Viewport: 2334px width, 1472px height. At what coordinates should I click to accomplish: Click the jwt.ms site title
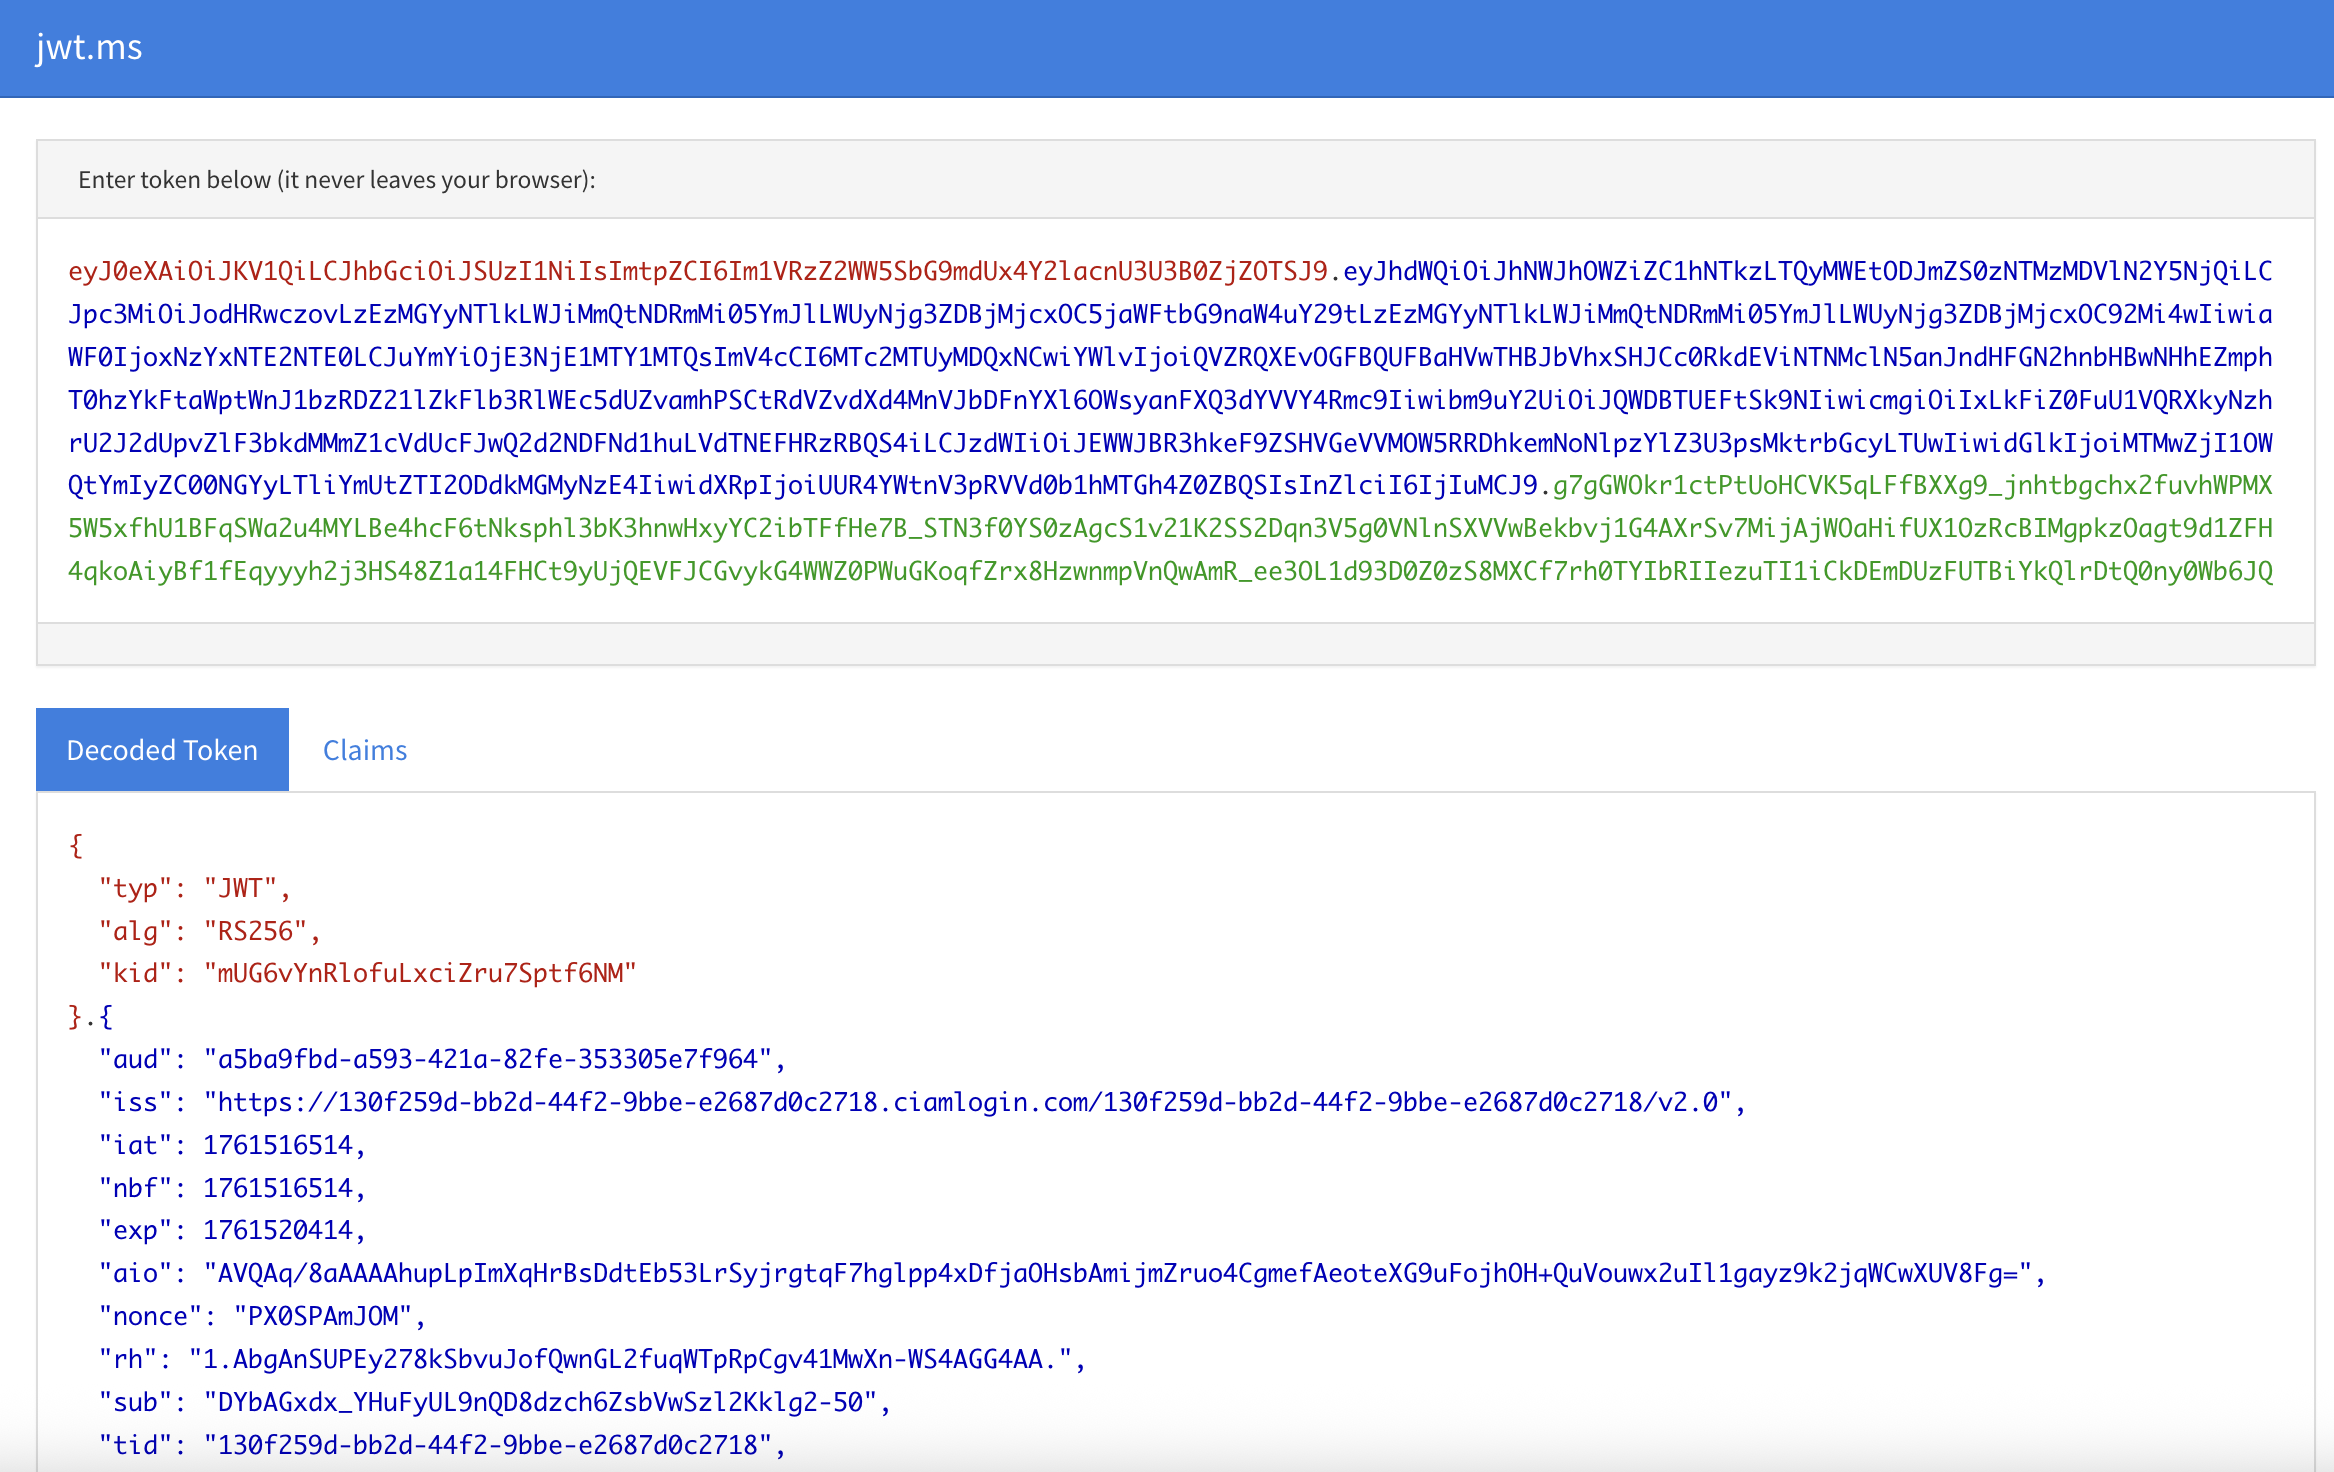pyautogui.click(x=89, y=47)
